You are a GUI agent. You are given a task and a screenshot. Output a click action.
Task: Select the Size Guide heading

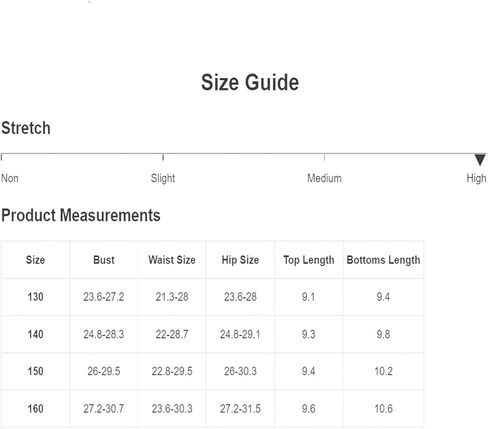coord(250,82)
